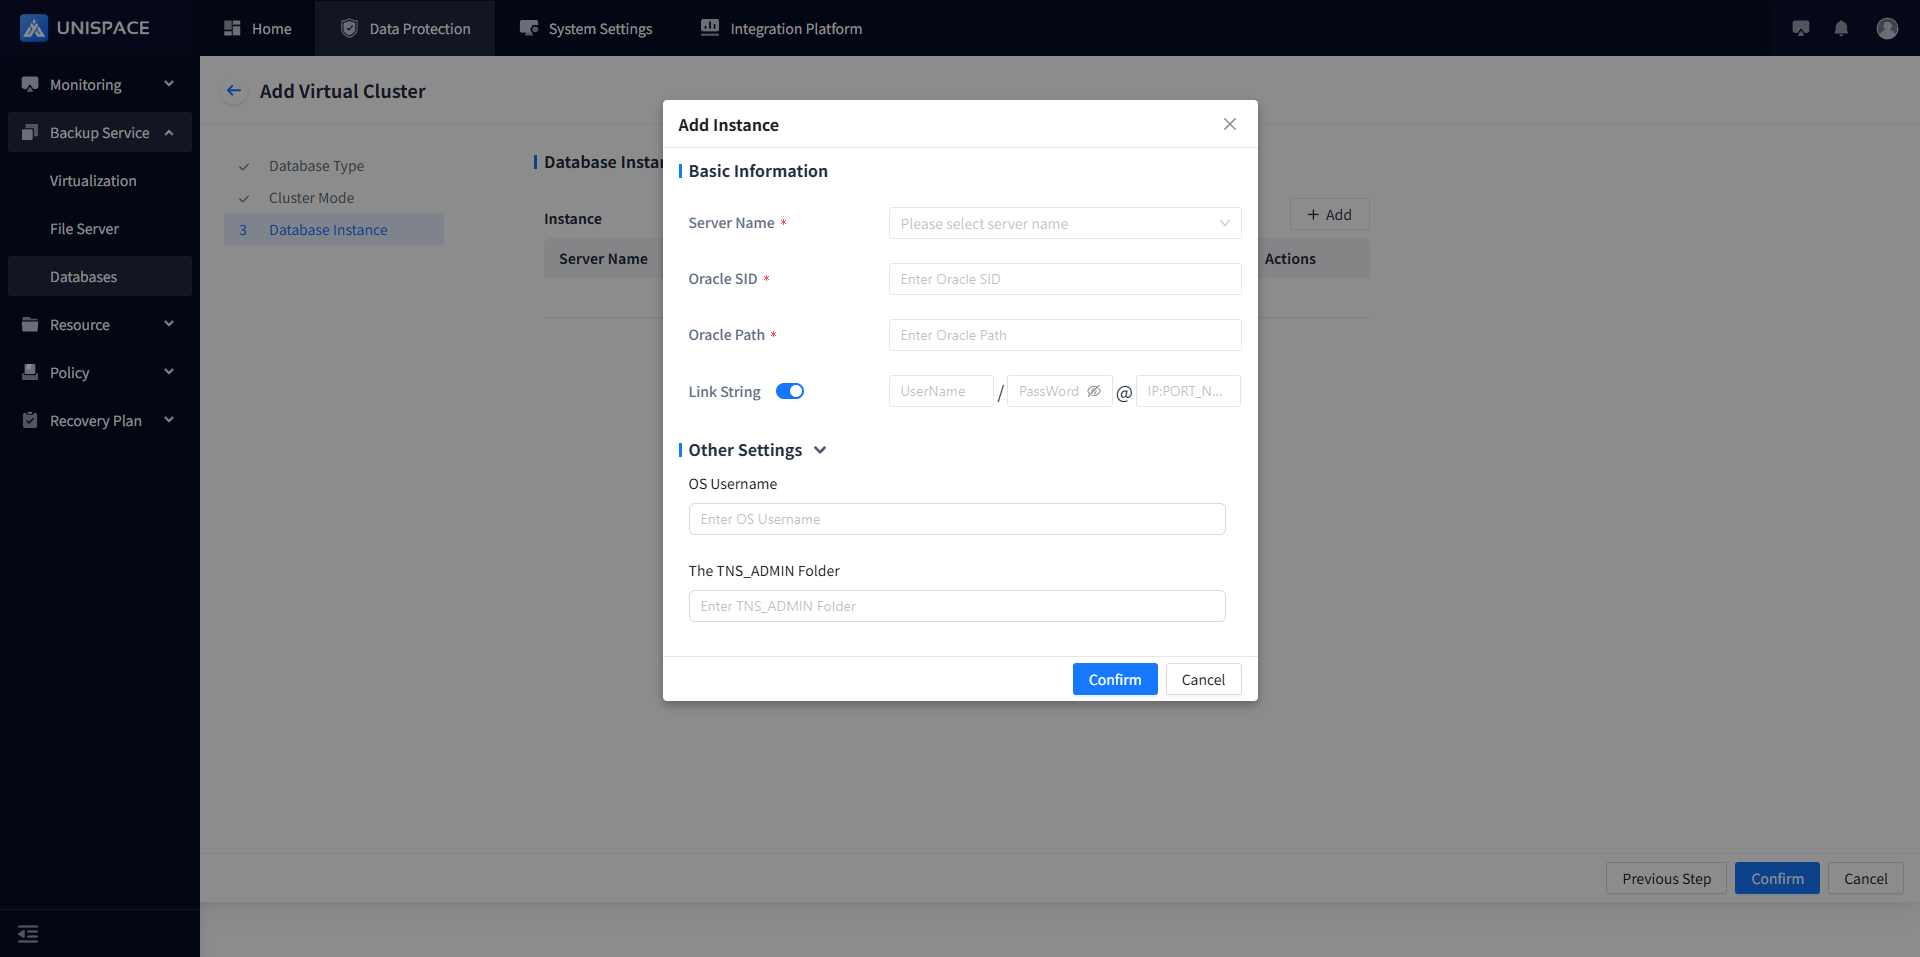Click the message monitor icon in header
Screen dimensions: 1920x957
1801,29
